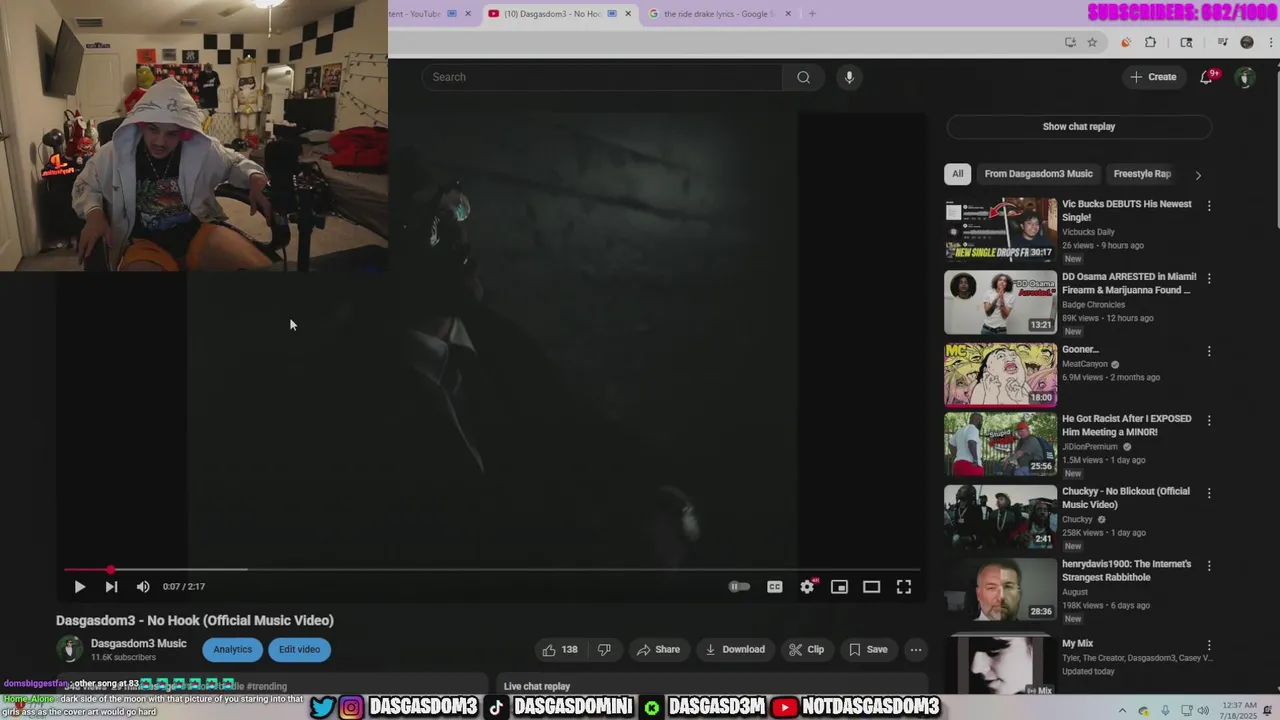
Task: Open the Gooner... video thumbnail
Action: (x=1000, y=375)
